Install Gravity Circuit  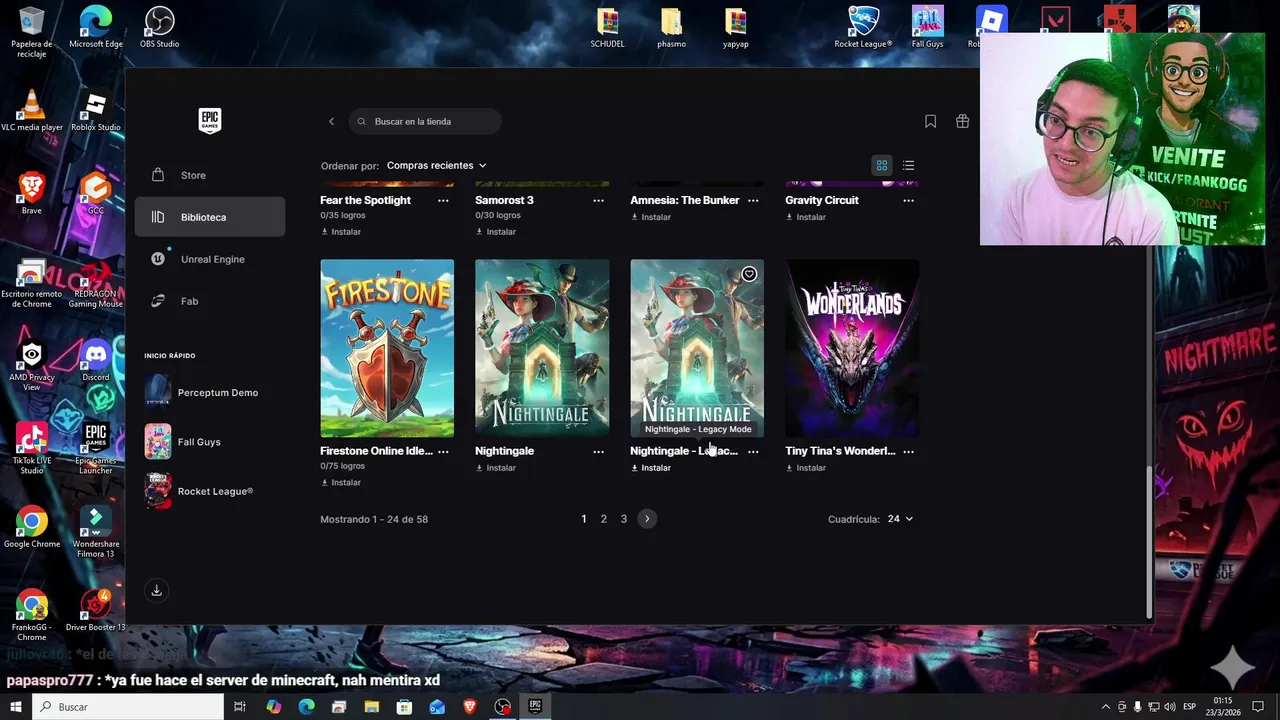coord(806,217)
